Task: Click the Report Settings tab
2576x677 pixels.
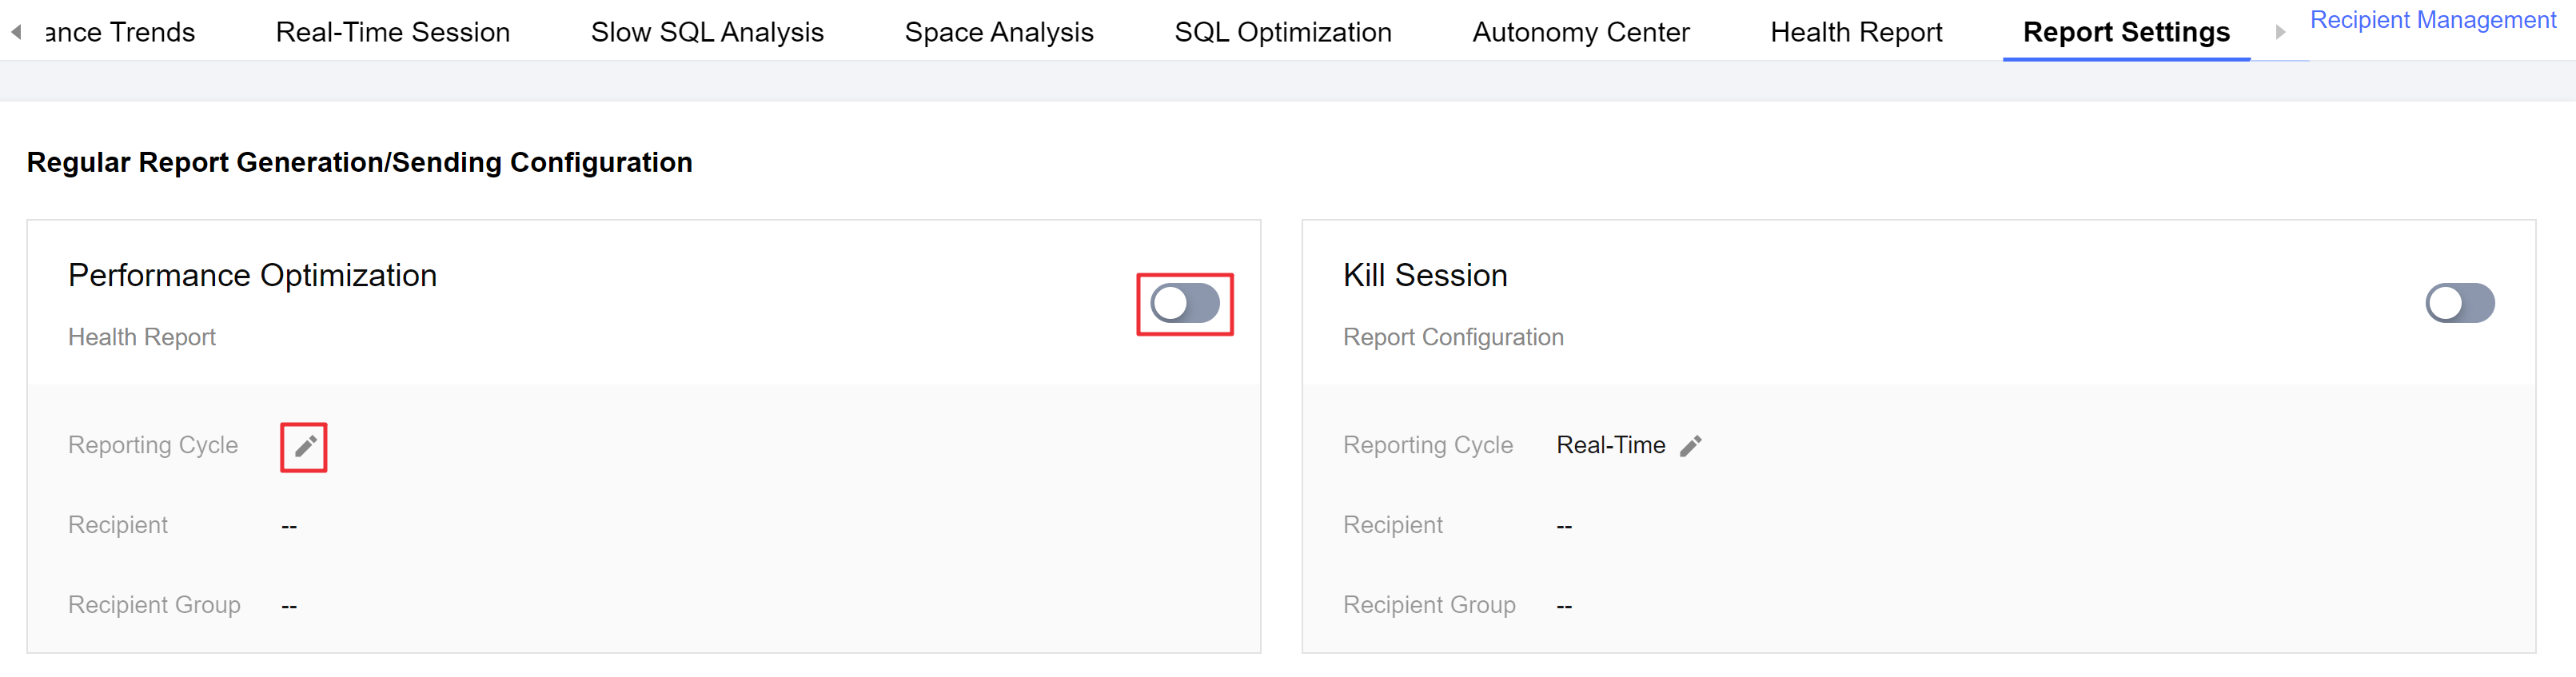Action: 2126,33
